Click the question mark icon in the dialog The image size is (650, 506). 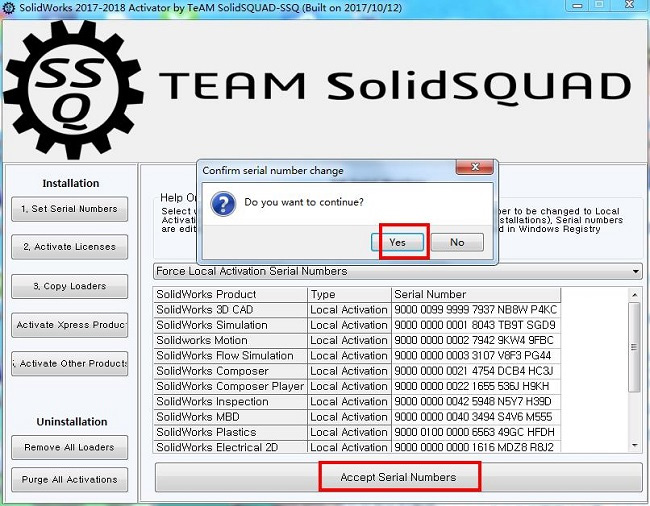pos(223,204)
